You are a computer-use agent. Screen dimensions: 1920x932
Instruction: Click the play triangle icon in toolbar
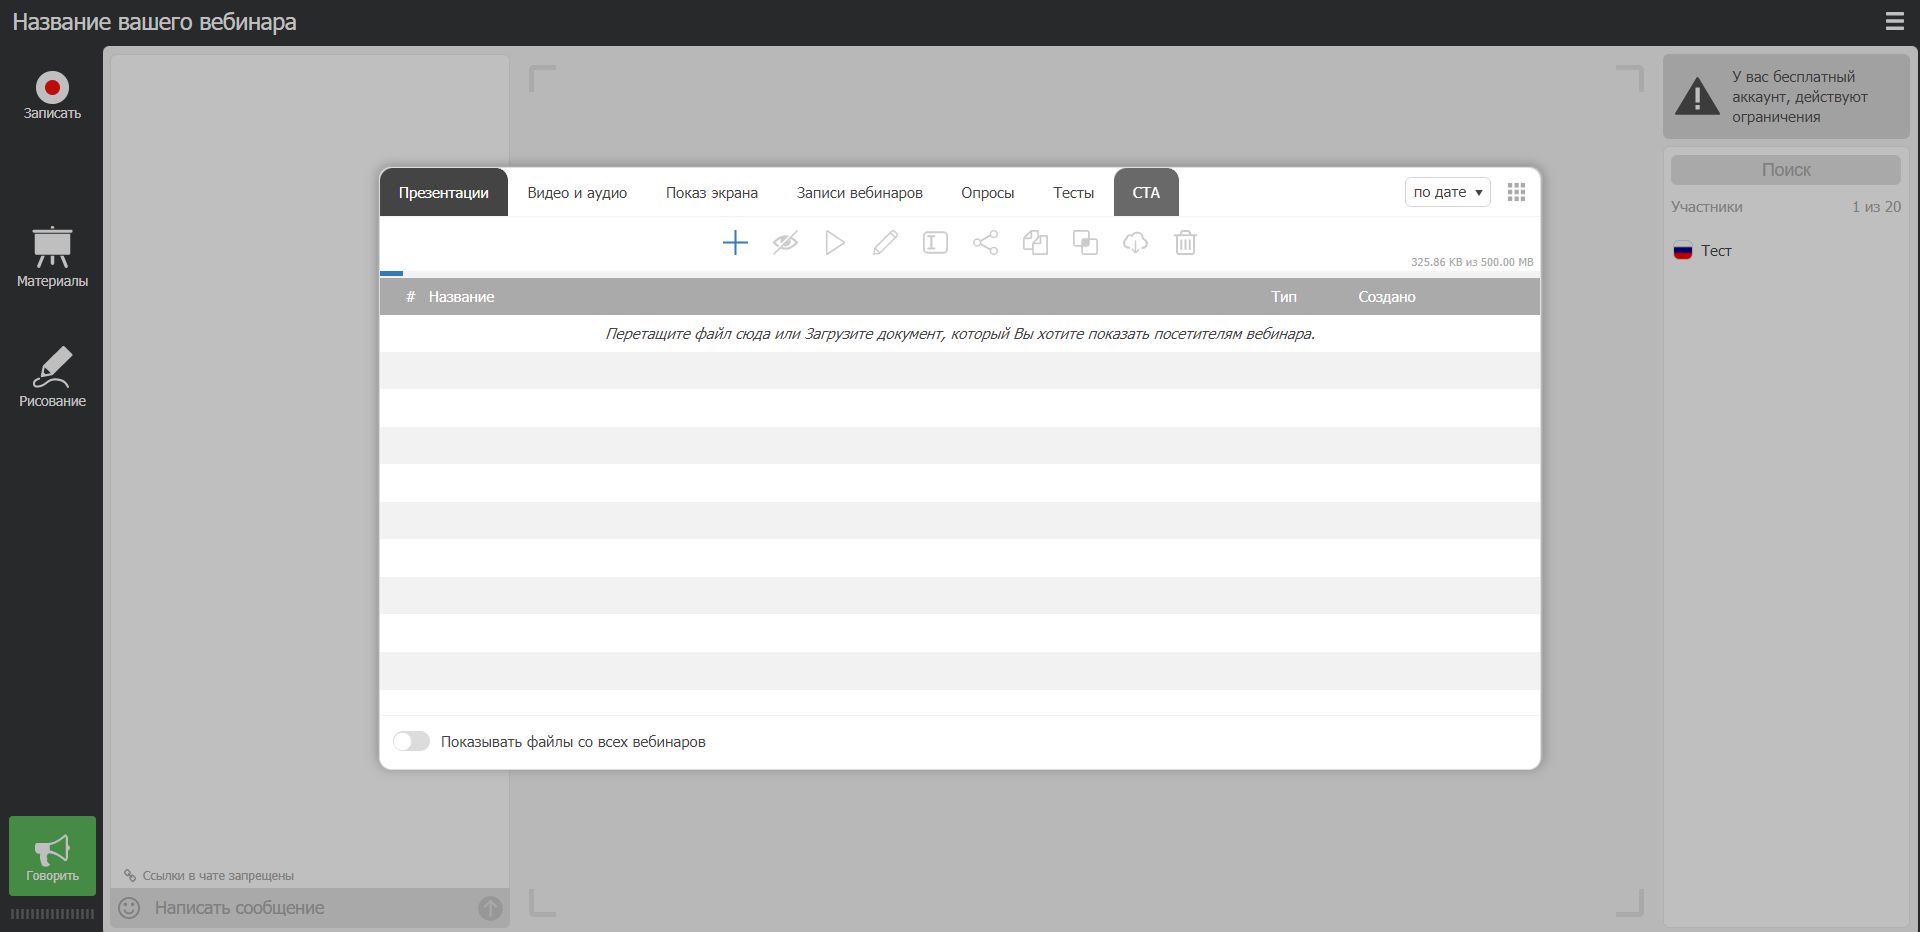[x=835, y=243]
